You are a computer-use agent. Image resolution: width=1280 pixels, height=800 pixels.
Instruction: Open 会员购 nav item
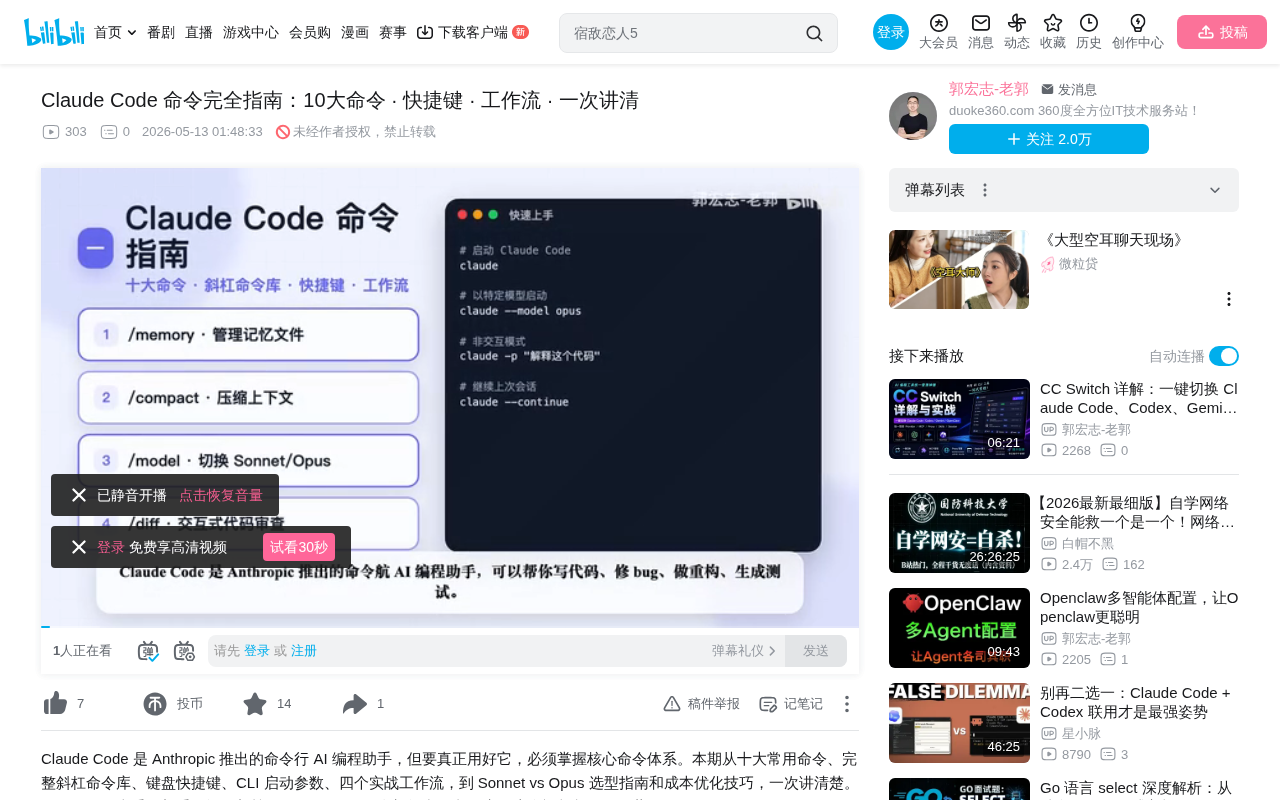(x=310, y=32)
